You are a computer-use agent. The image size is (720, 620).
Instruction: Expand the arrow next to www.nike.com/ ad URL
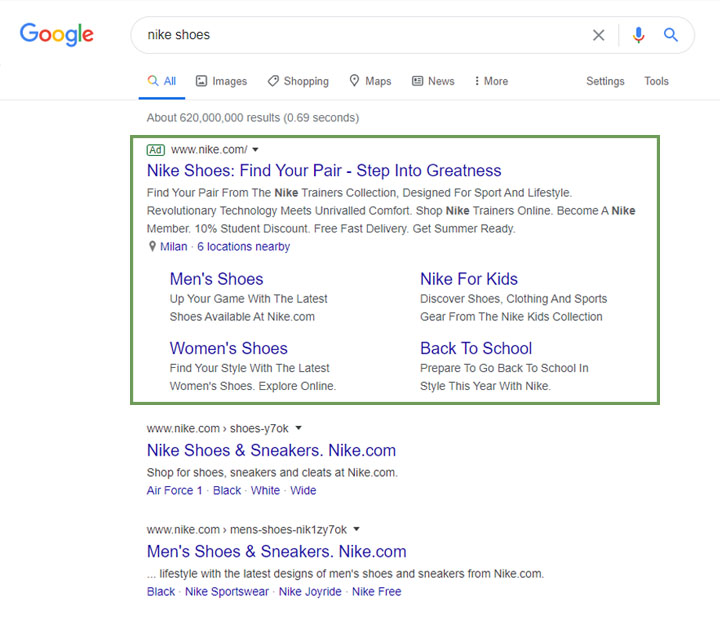[x=256, y=150]
